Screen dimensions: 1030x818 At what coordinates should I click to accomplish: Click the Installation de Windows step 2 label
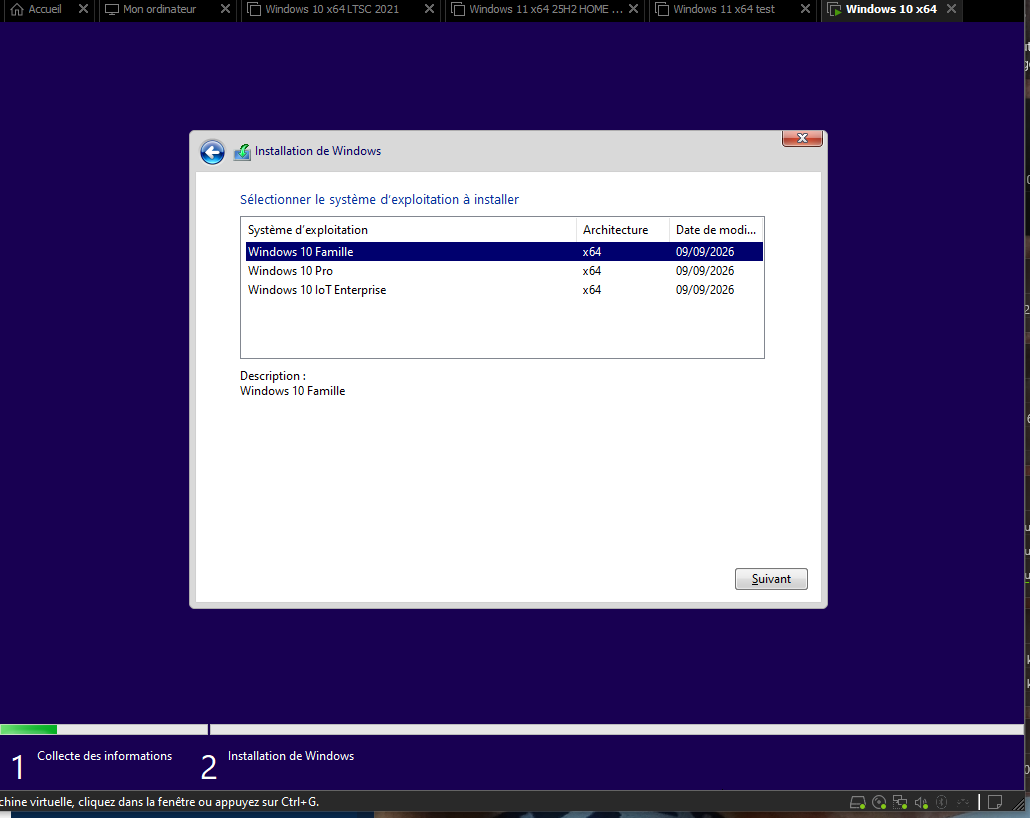coord(291,756)
